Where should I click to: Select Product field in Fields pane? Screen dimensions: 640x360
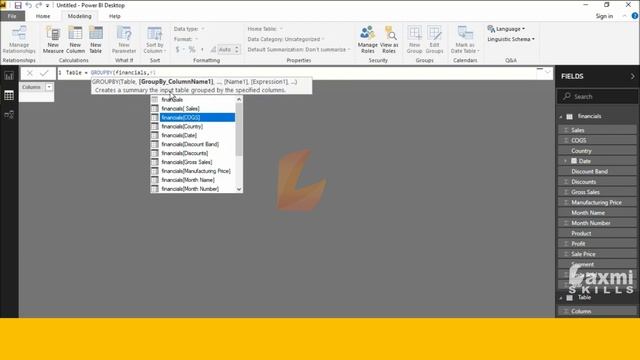[x=598, y=233]
